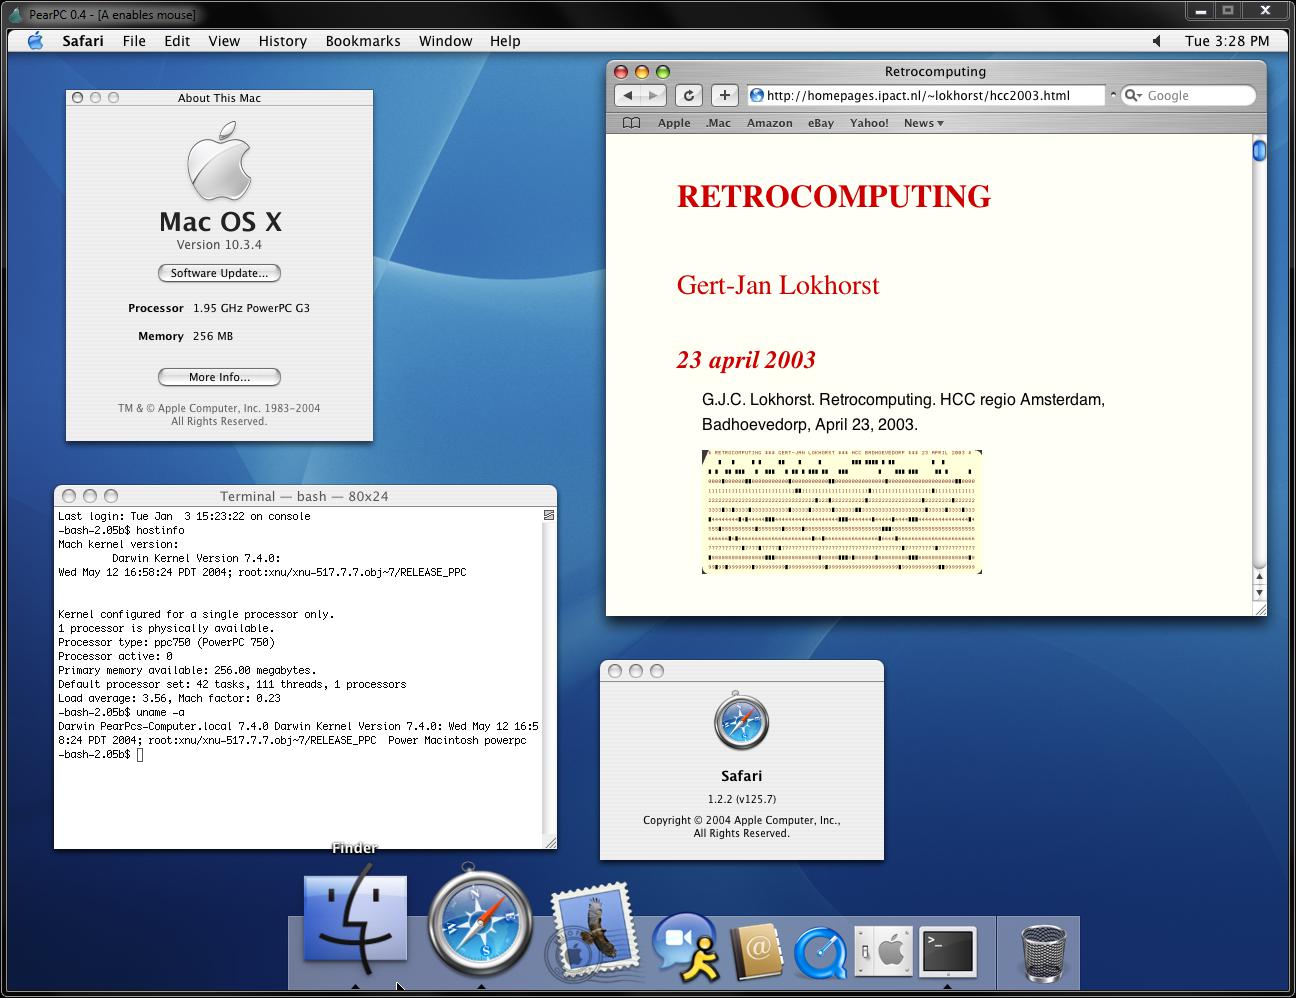This screenshot has height=998, width=1296.
Task: Click Software Update button
Action: click(x=219, y=273)
